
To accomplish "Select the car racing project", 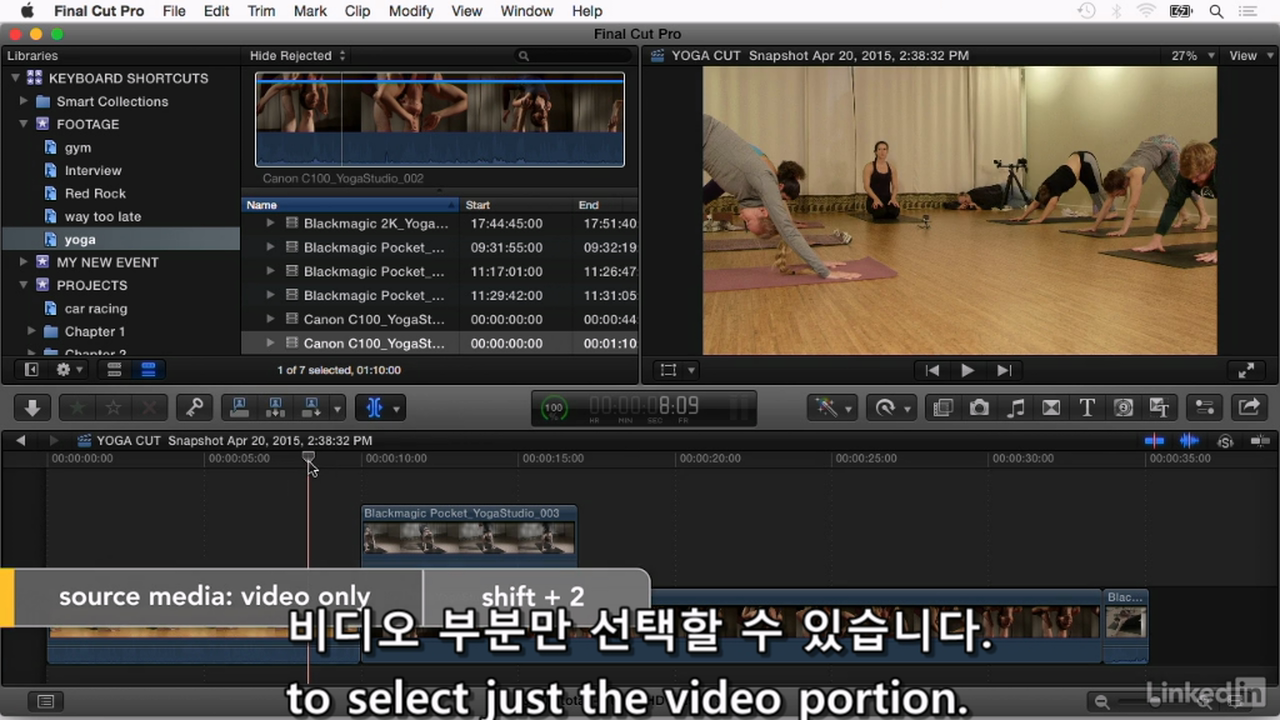I will coord(96,308).
